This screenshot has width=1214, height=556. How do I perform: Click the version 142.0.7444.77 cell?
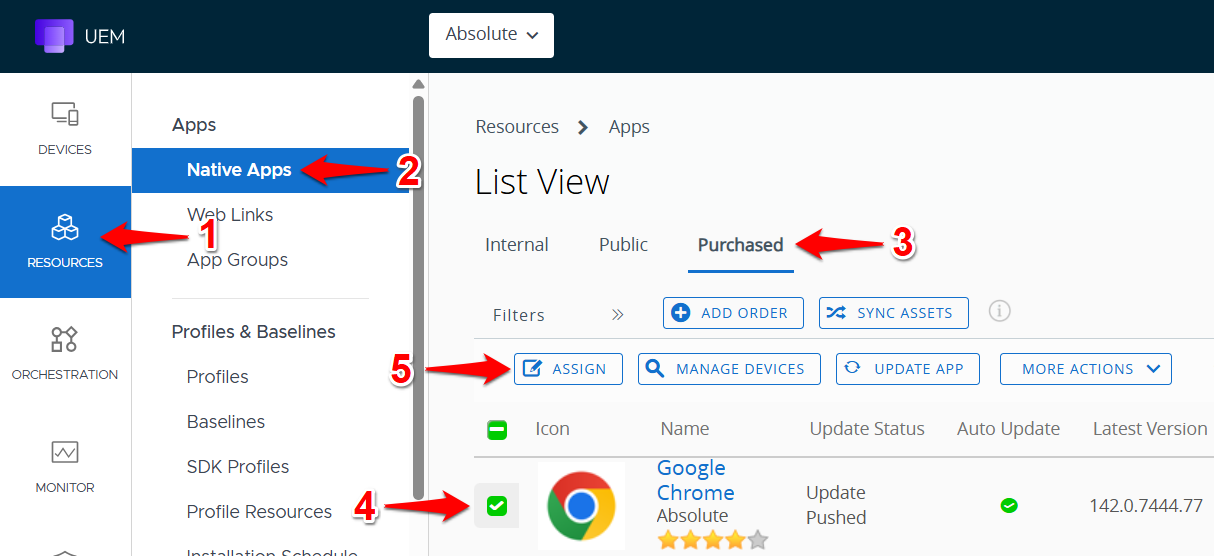click(1146, 506)
